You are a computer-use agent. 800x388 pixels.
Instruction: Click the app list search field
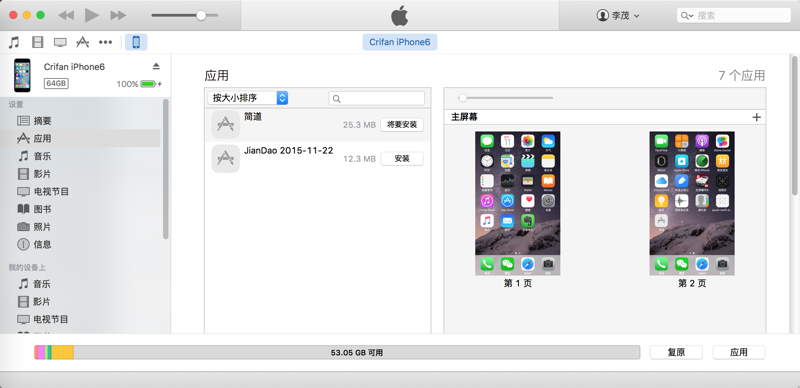tap(377, 99)
